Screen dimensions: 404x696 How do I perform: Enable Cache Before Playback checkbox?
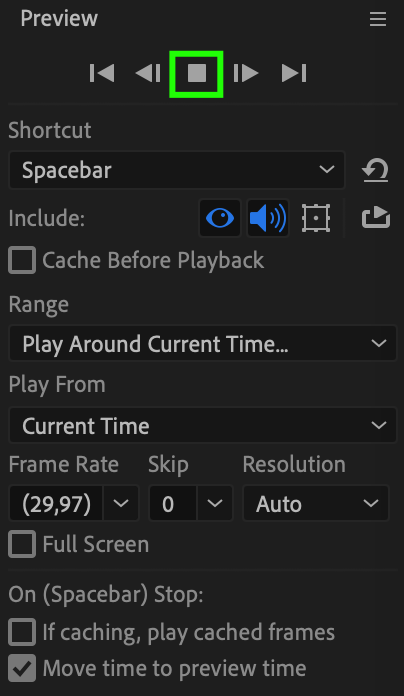pyautogui.click(x=22, y=260)
